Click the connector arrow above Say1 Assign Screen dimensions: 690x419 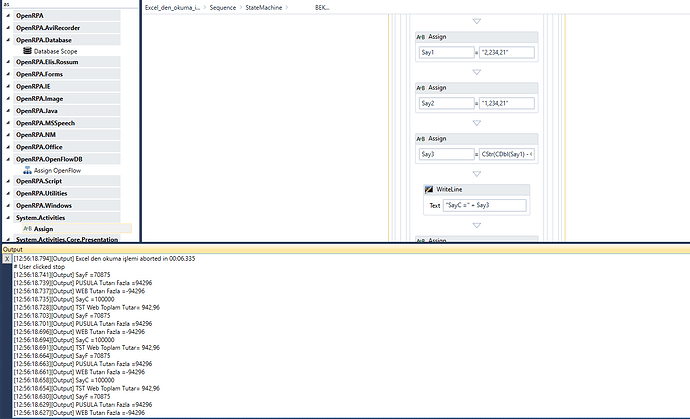(477, 21)
